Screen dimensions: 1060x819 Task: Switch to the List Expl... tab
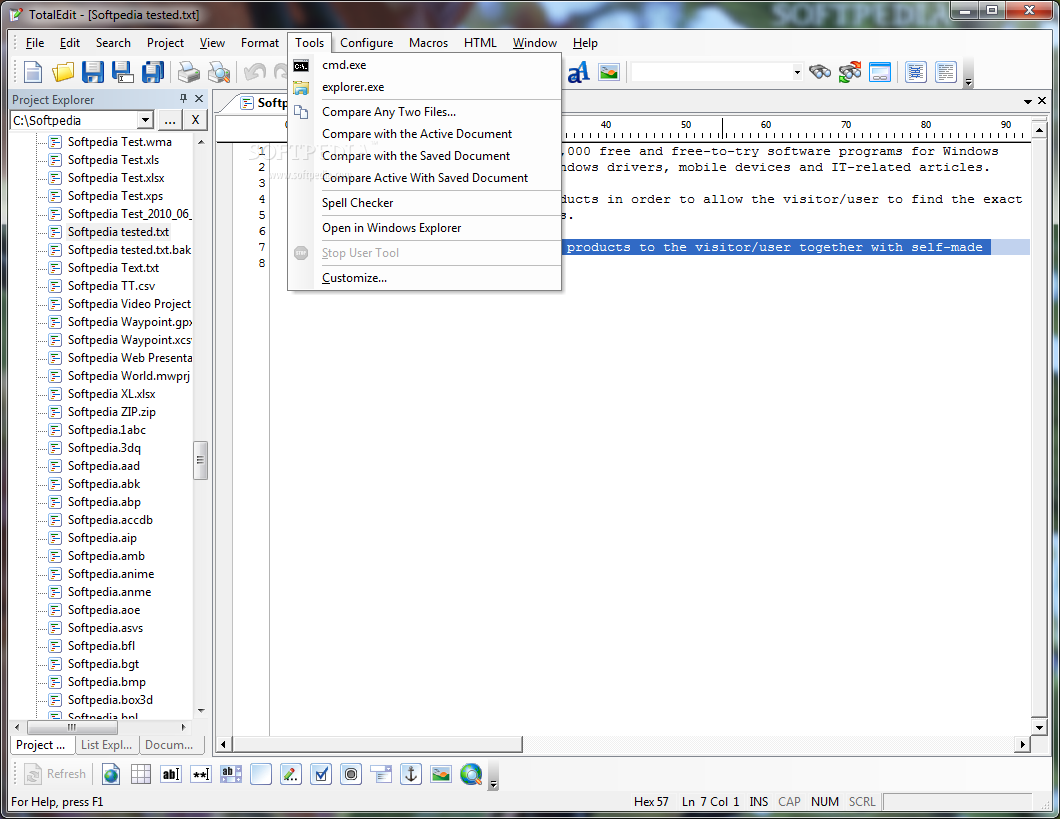(106, 745)
